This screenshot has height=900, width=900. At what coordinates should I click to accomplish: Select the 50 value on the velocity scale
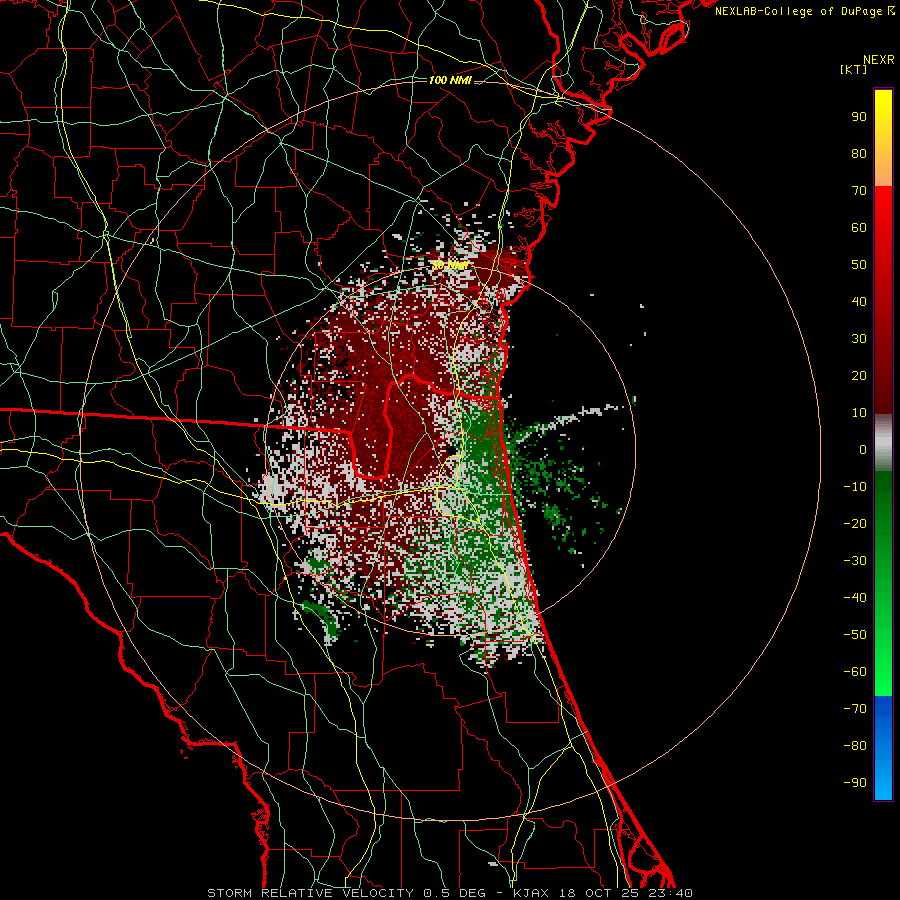[859, 265]
